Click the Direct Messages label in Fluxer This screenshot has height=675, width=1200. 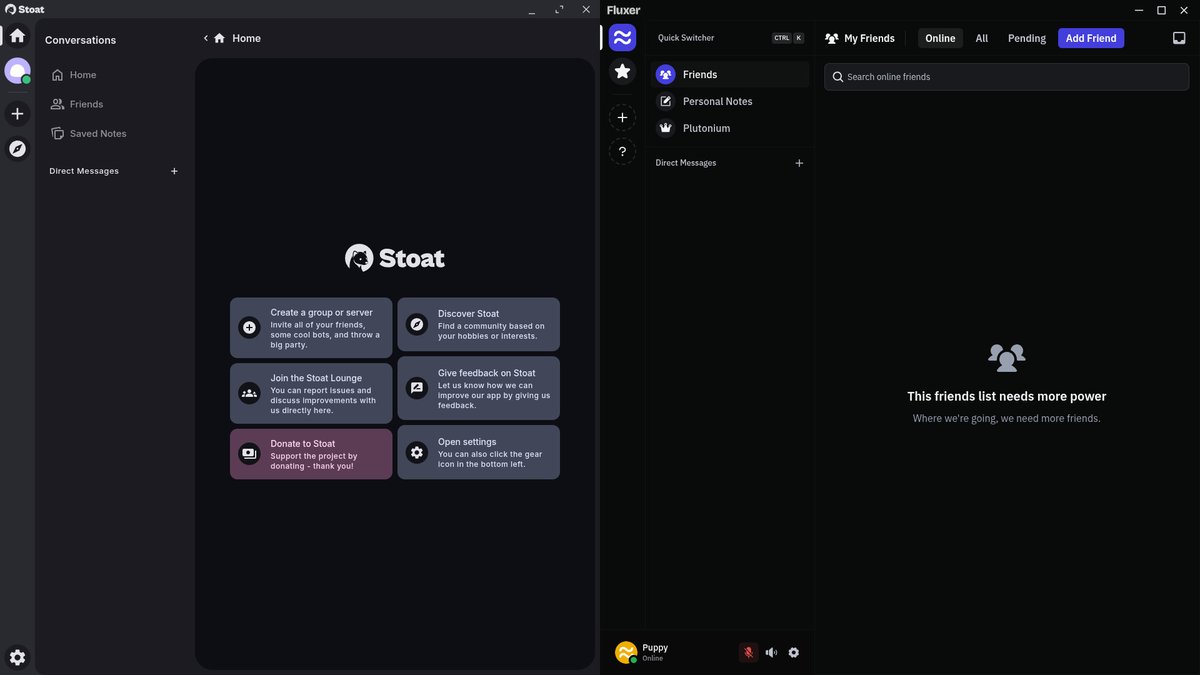coord(686,163)
